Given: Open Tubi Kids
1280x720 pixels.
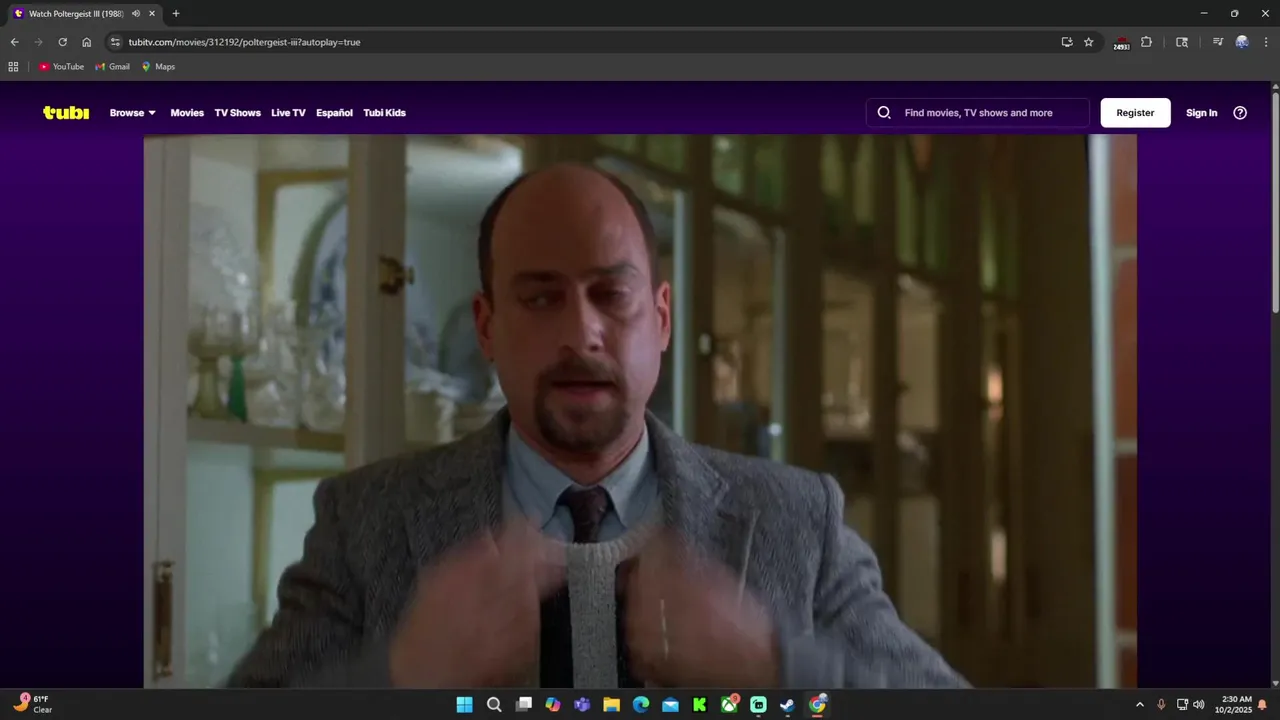Looking at the screenshot, I should pyautogui.click(x=384, y=113).
